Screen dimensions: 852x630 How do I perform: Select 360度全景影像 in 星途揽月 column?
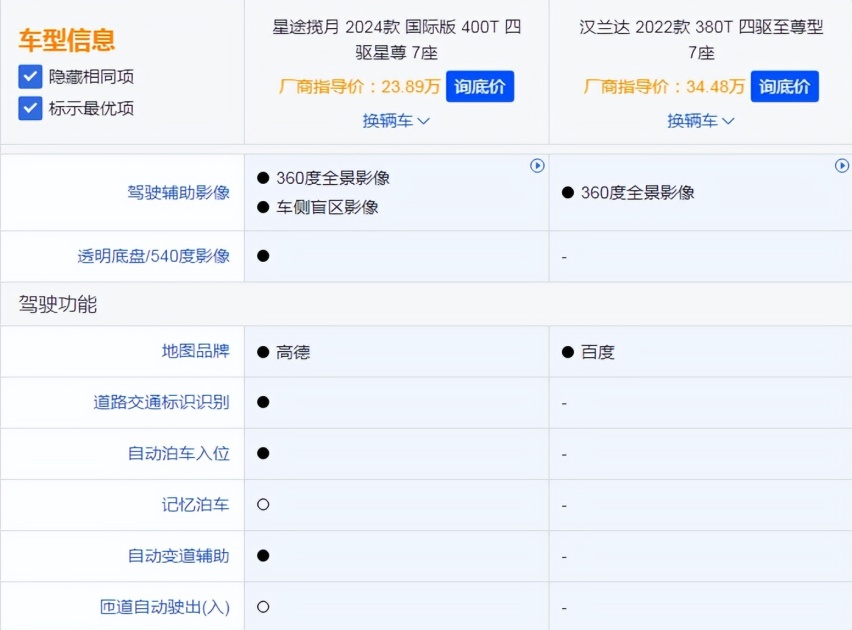(x=333, y=178)
